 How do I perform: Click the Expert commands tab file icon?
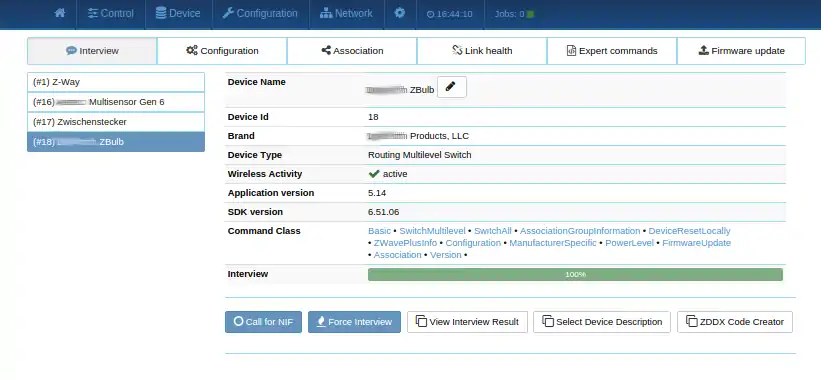coord(571,50)
